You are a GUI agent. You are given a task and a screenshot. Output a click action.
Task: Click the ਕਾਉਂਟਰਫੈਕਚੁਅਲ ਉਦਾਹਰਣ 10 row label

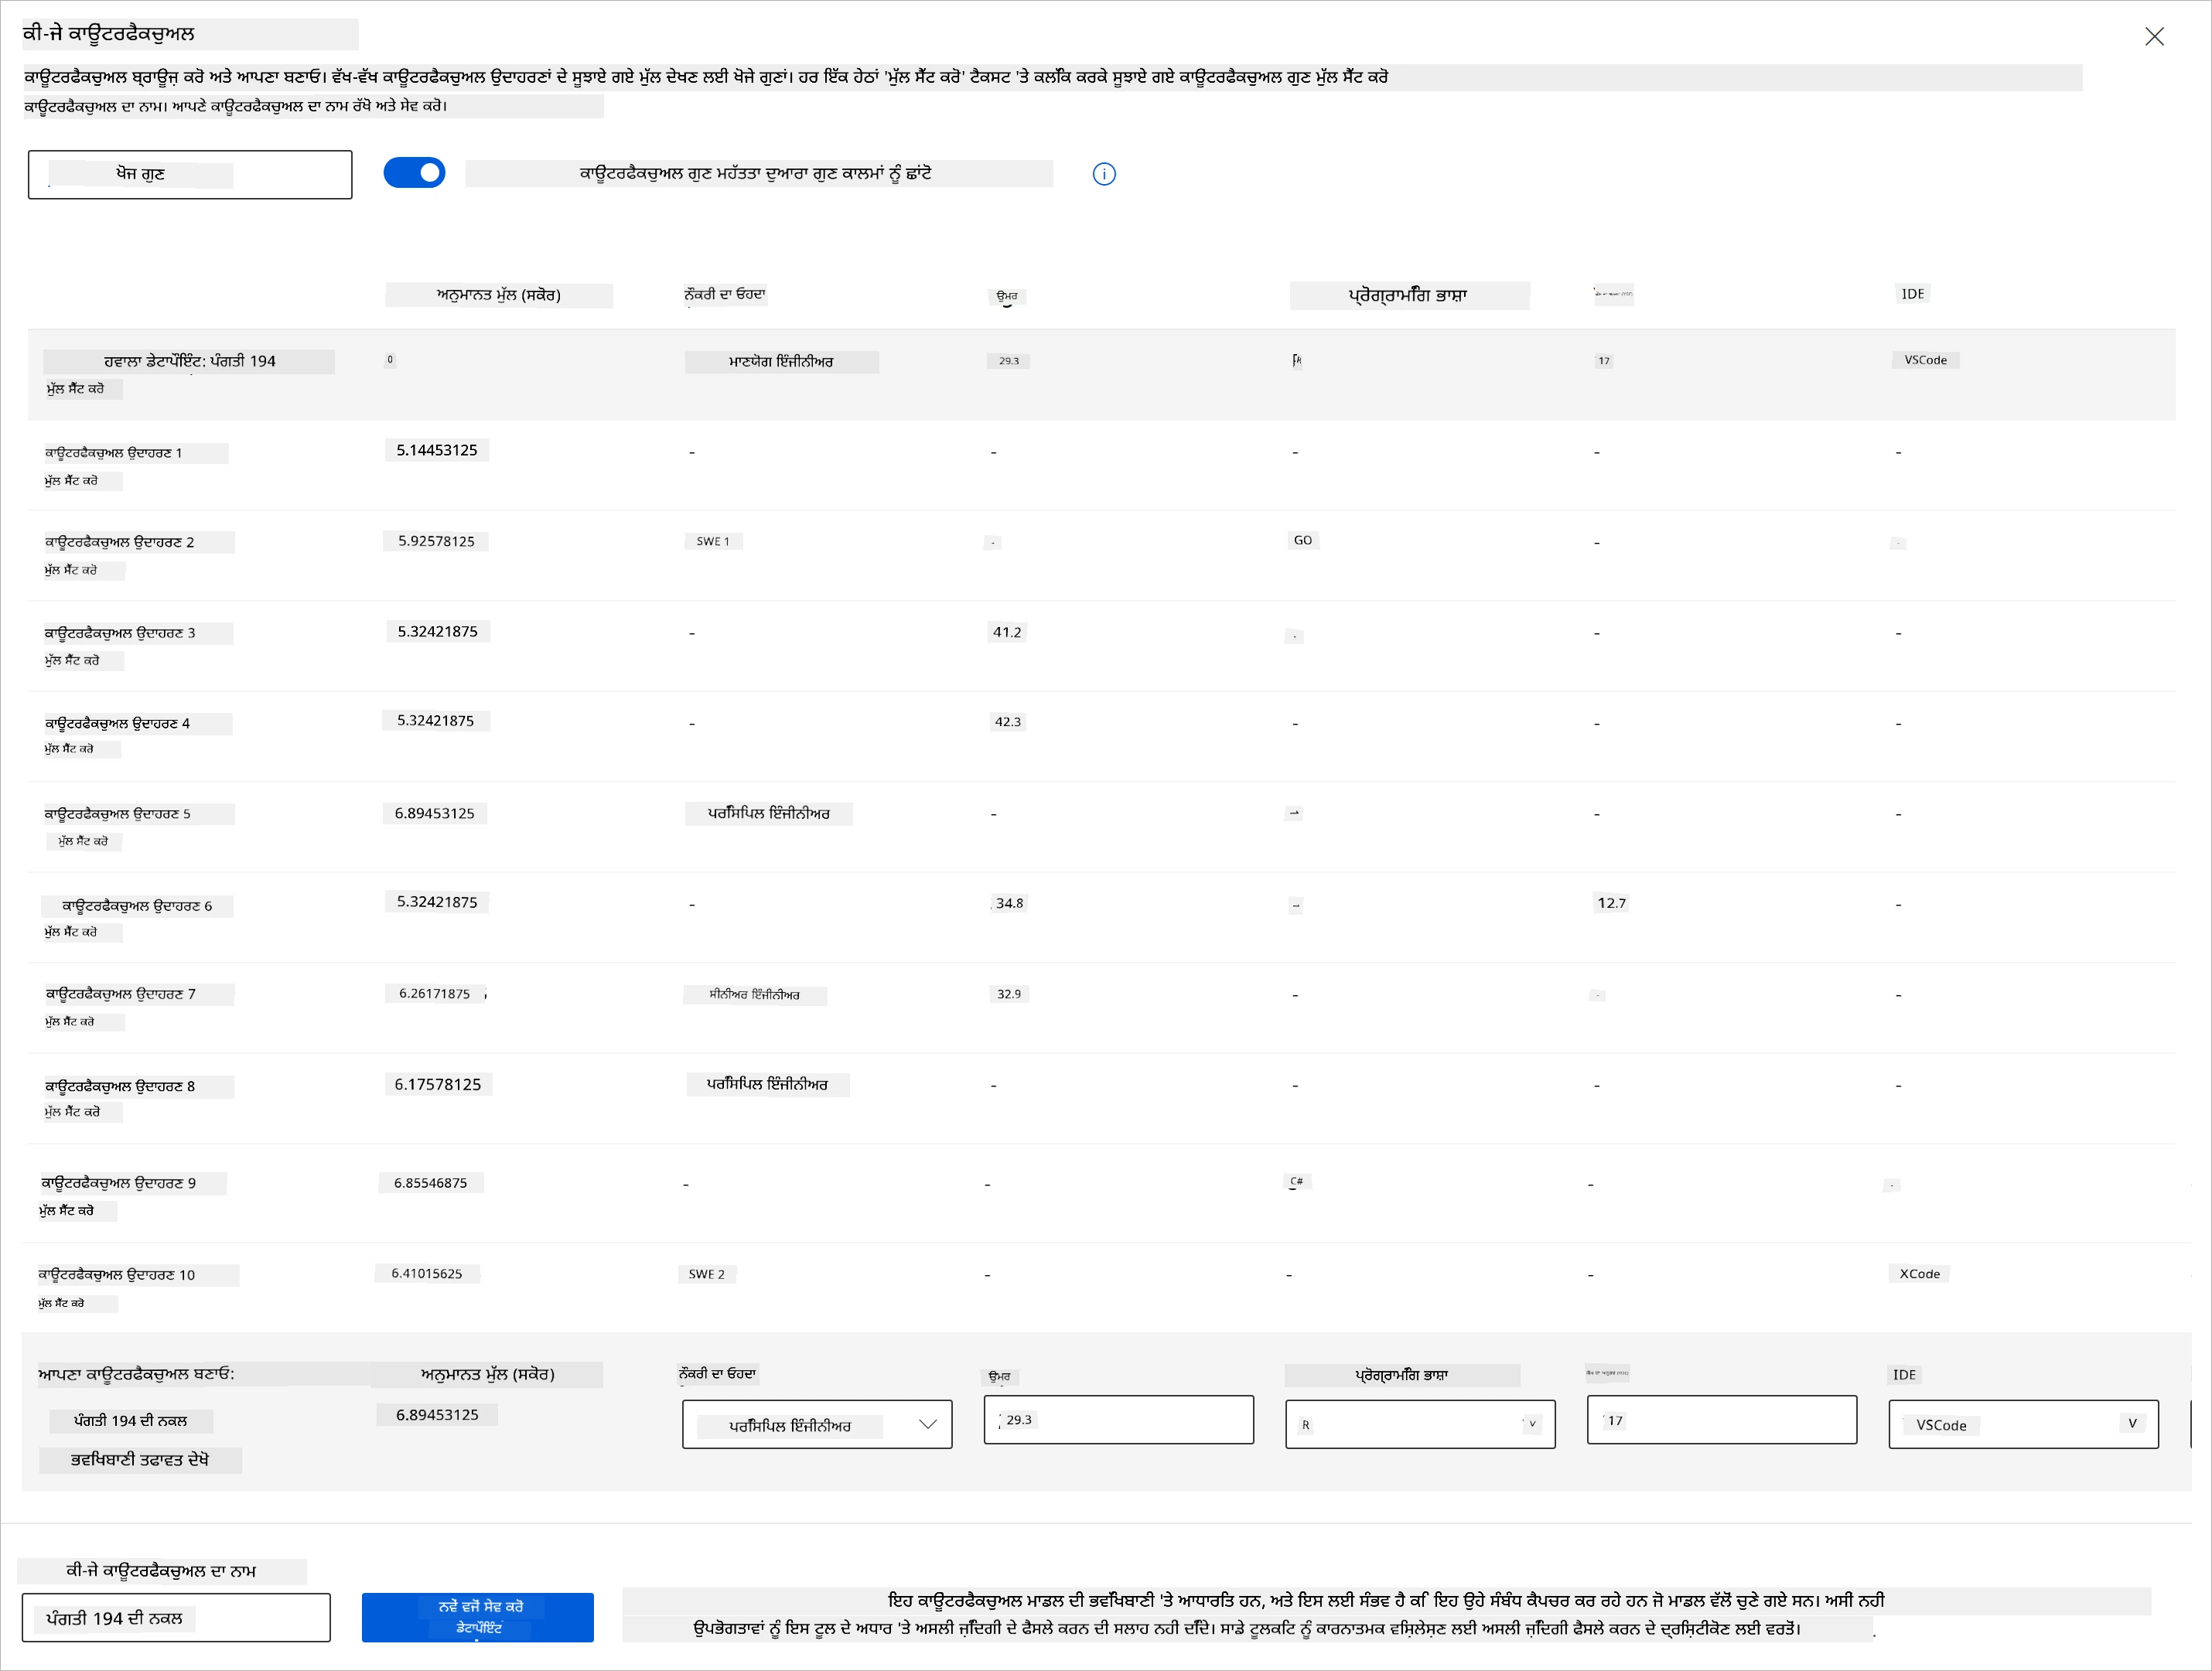(x=118, y=1275)
